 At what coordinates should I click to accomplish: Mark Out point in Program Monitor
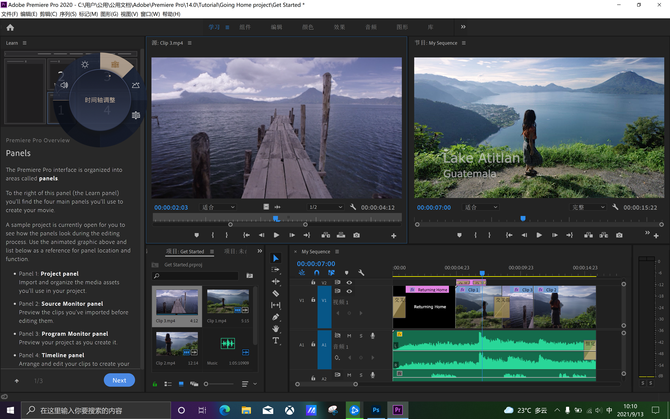[490, 235]
